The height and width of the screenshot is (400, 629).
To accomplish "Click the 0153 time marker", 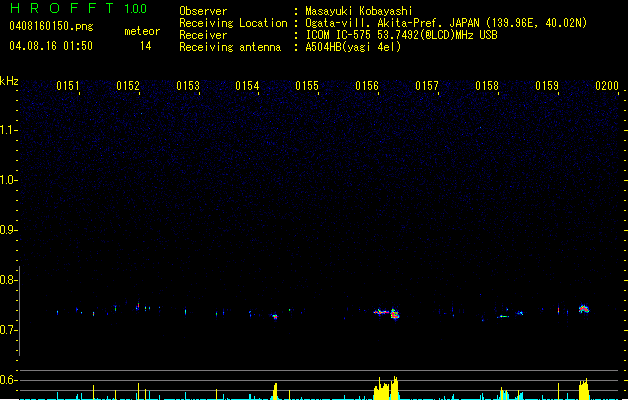I will (188, 86).
